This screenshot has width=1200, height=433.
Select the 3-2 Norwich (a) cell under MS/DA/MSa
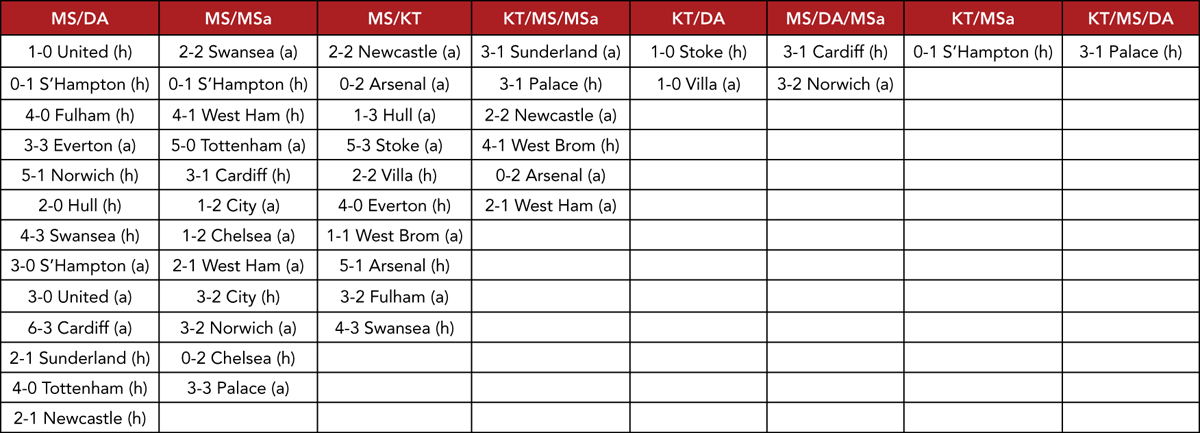click(835, 83)
